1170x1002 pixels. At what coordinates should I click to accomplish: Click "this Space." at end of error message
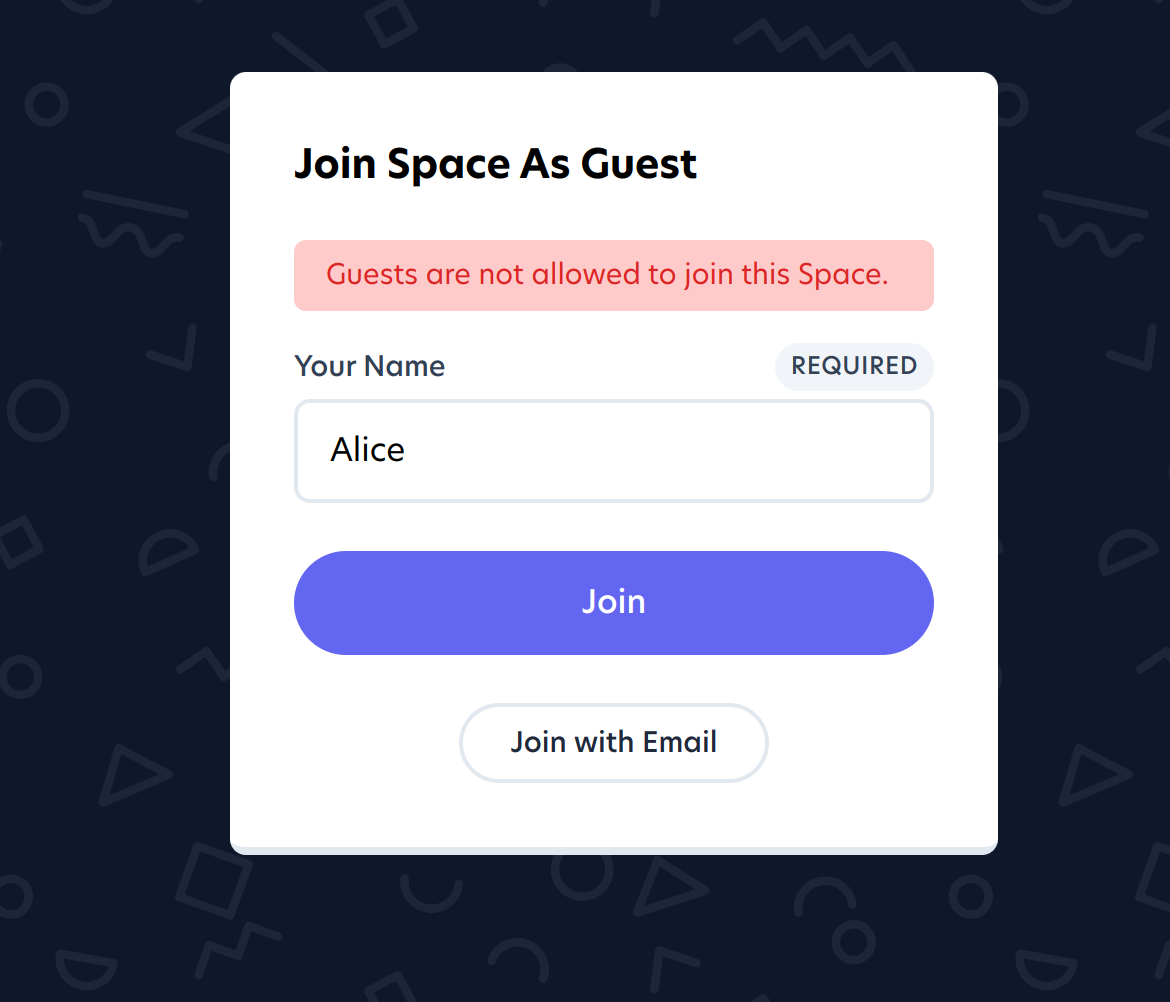click(815, 274)
